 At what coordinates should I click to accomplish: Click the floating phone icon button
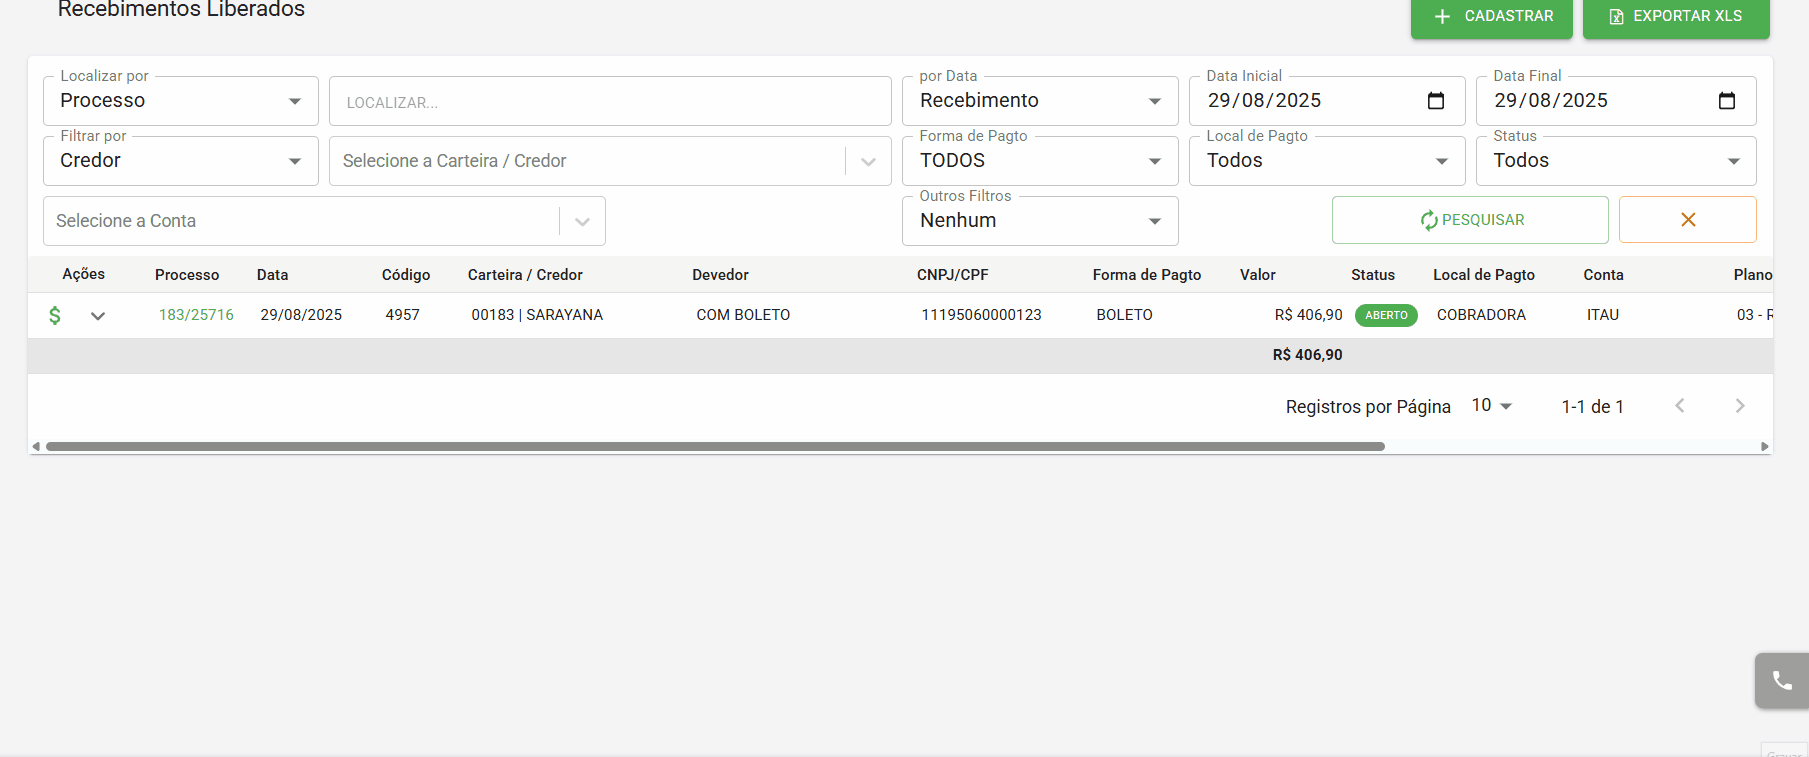(x=1782, y=681)
